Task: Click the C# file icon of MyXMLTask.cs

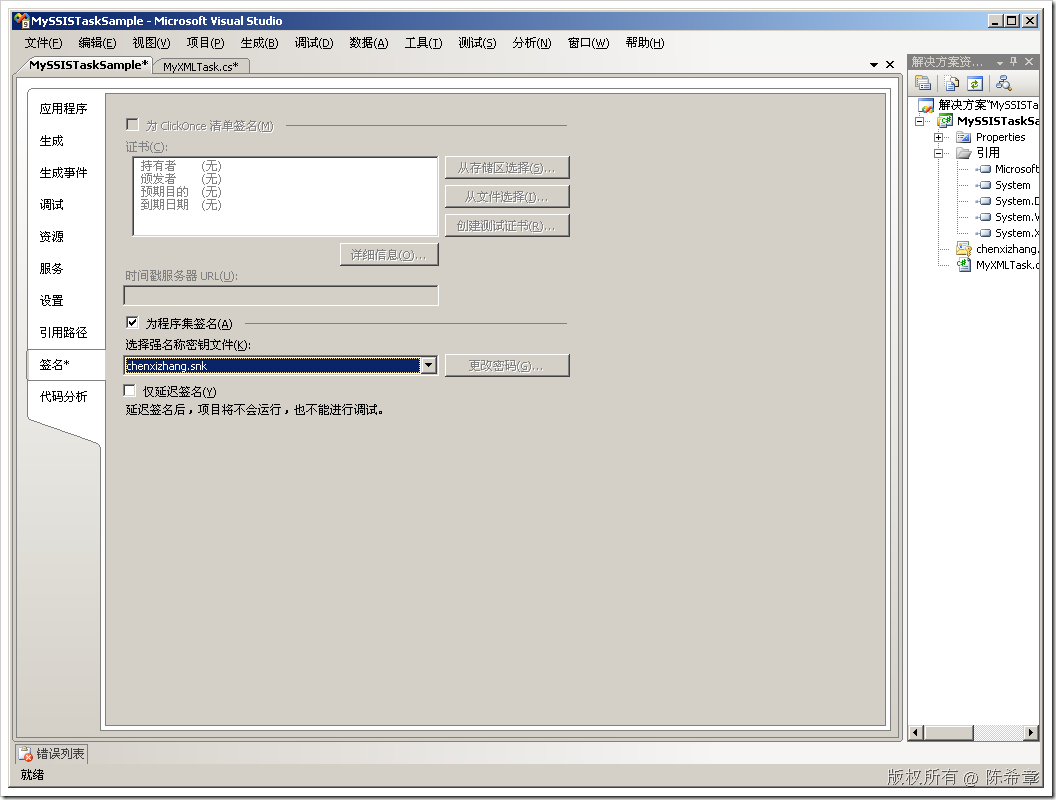Action: [964, 265]
